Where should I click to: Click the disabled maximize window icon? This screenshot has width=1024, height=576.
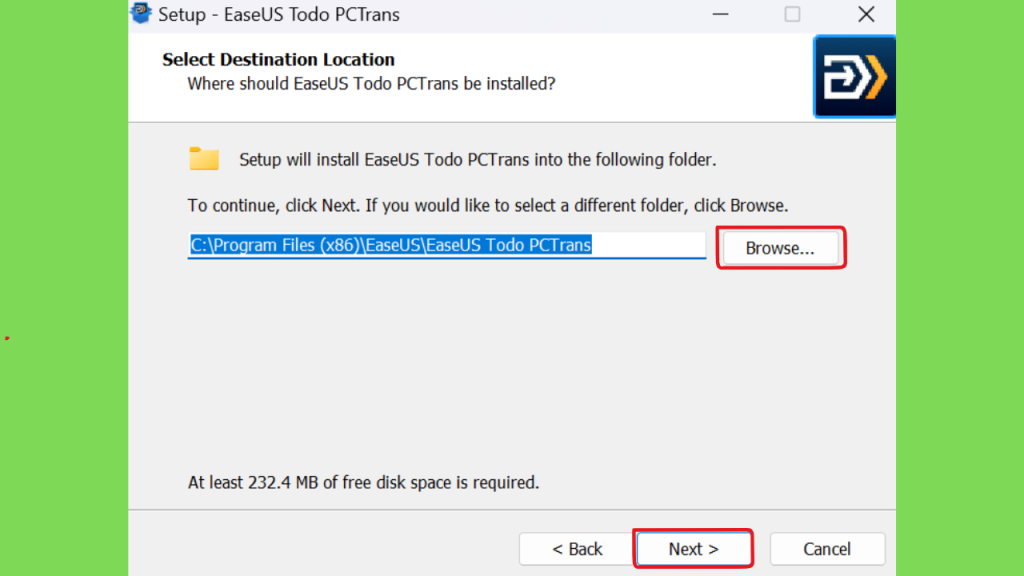(x=792, y=14)
